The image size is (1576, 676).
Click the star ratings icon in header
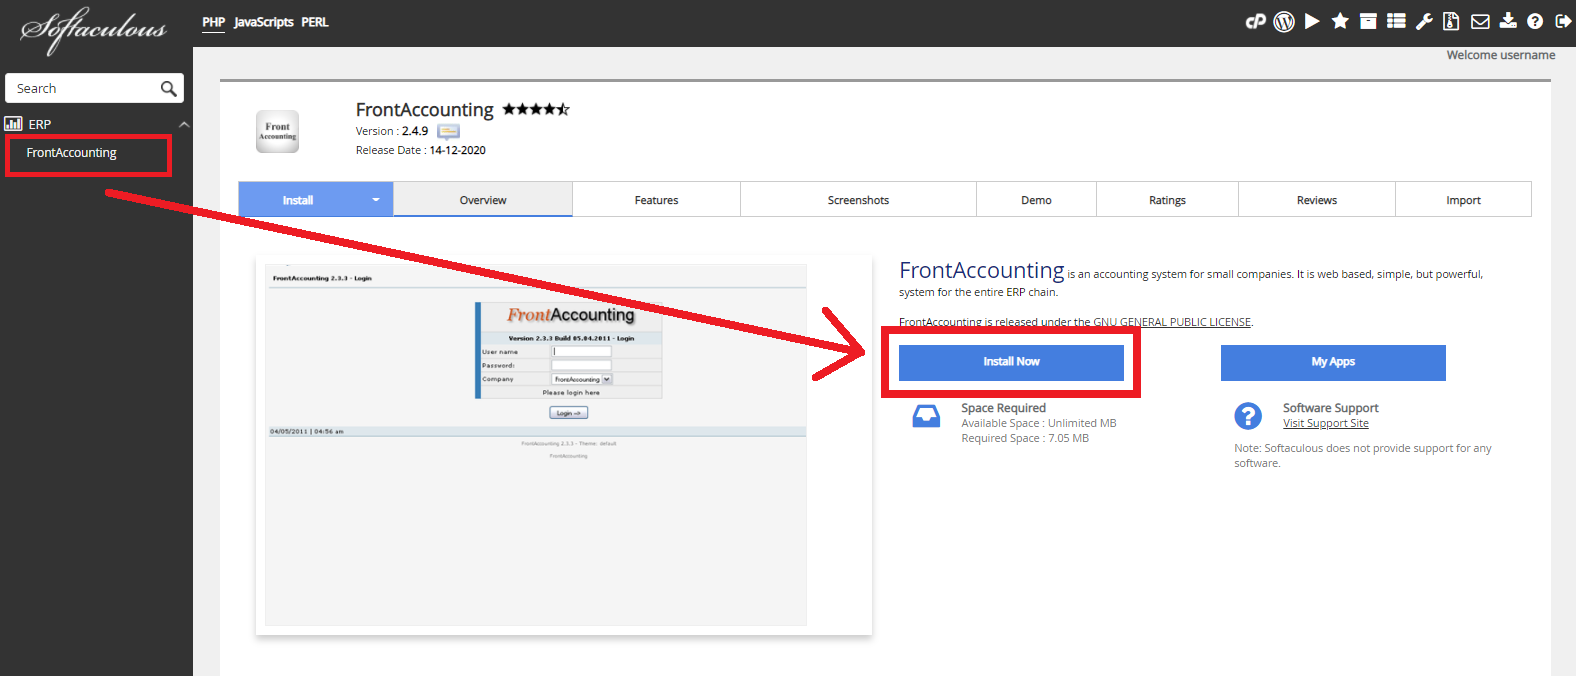click(1340, 21)
